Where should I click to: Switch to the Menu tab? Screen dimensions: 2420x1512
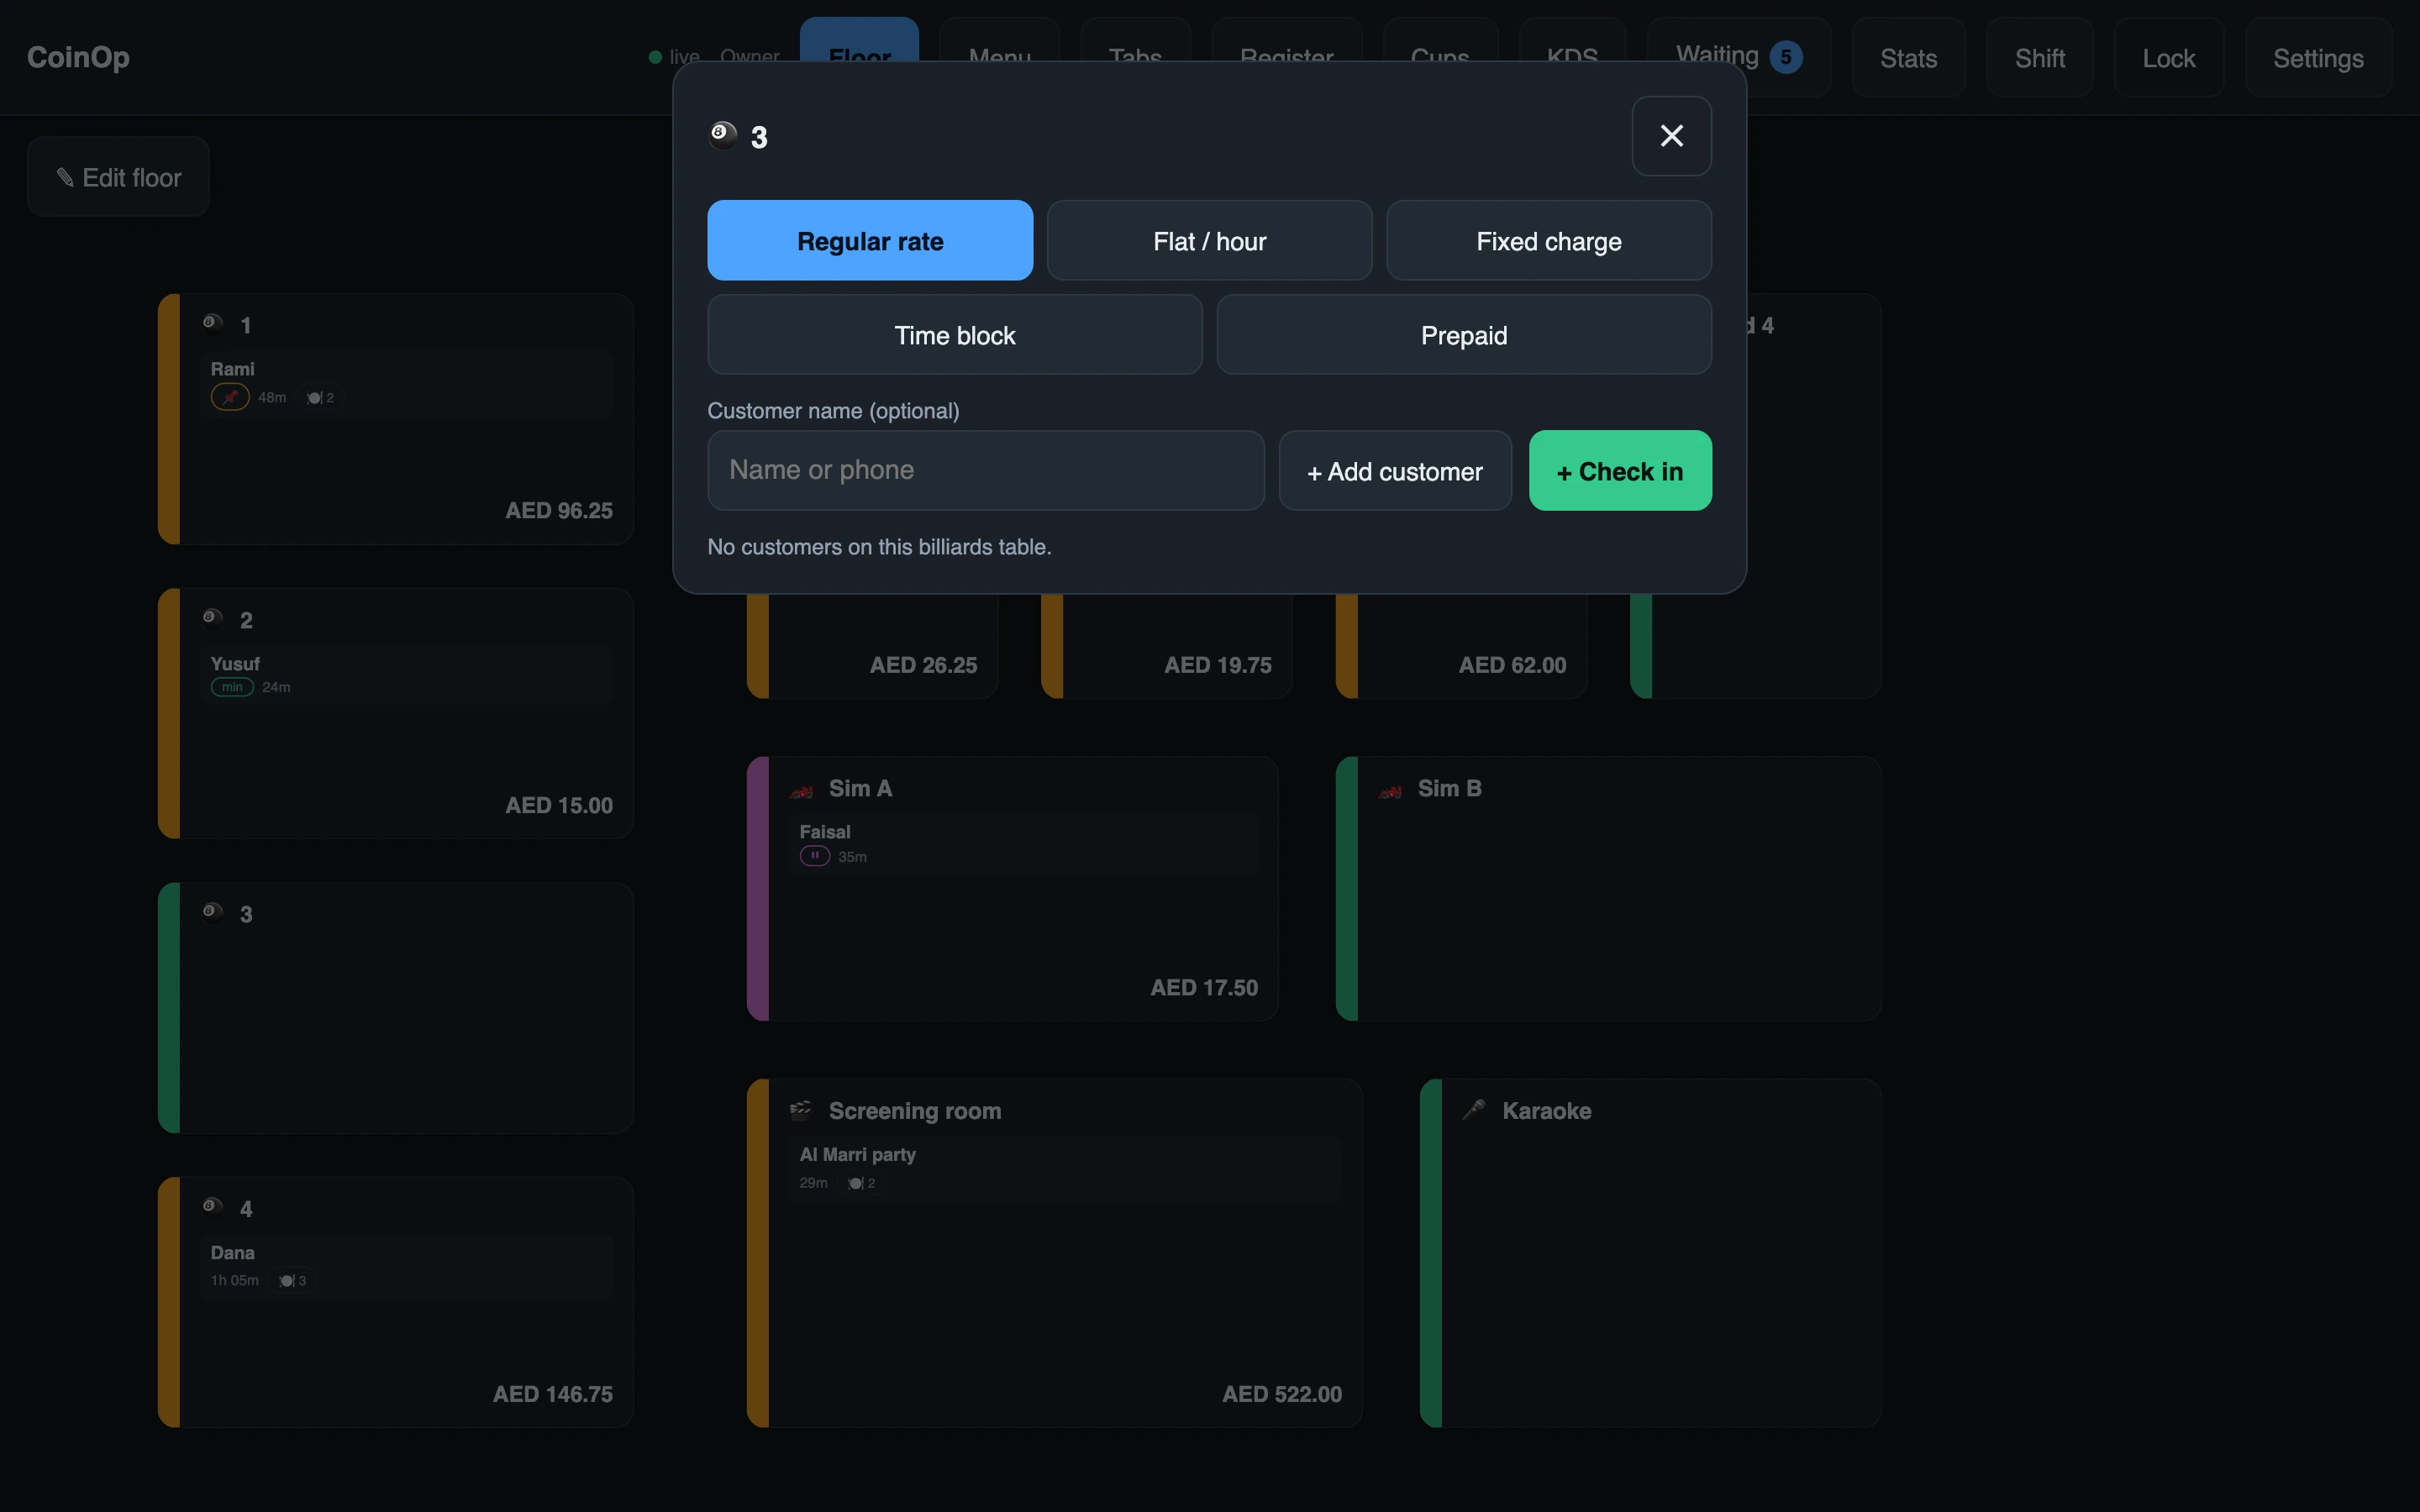coord(999,40)
